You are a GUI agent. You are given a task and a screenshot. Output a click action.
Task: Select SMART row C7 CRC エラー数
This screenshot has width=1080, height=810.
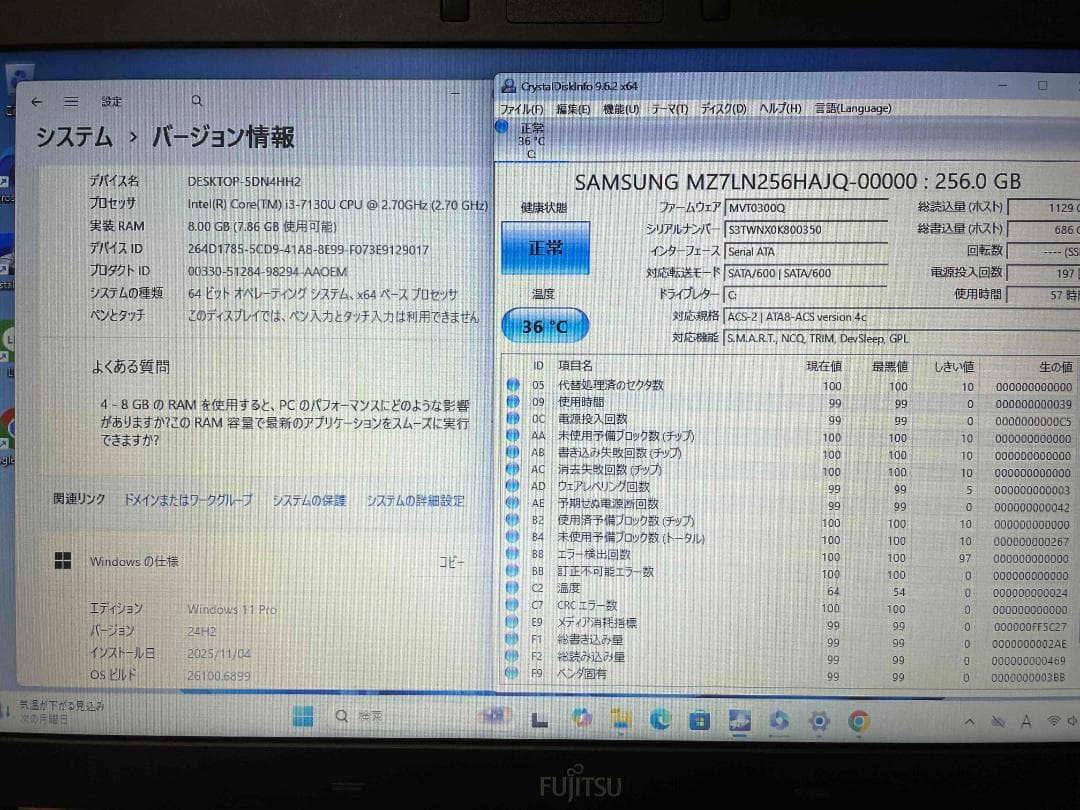[789, 606]
